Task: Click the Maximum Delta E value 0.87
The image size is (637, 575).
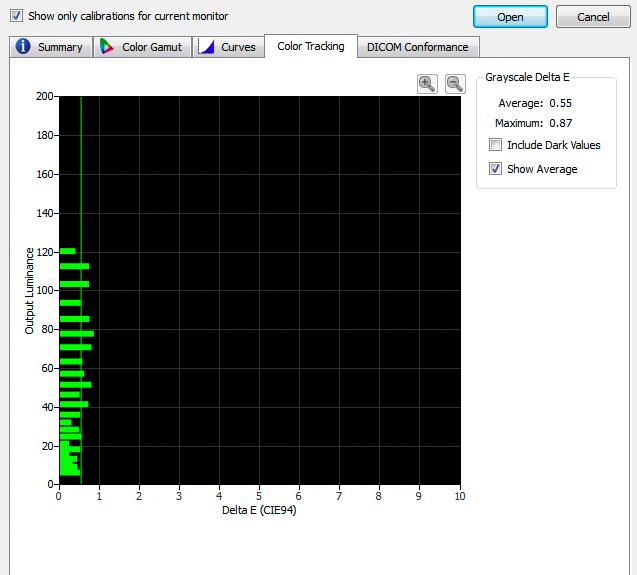Action: click(560, 123)
